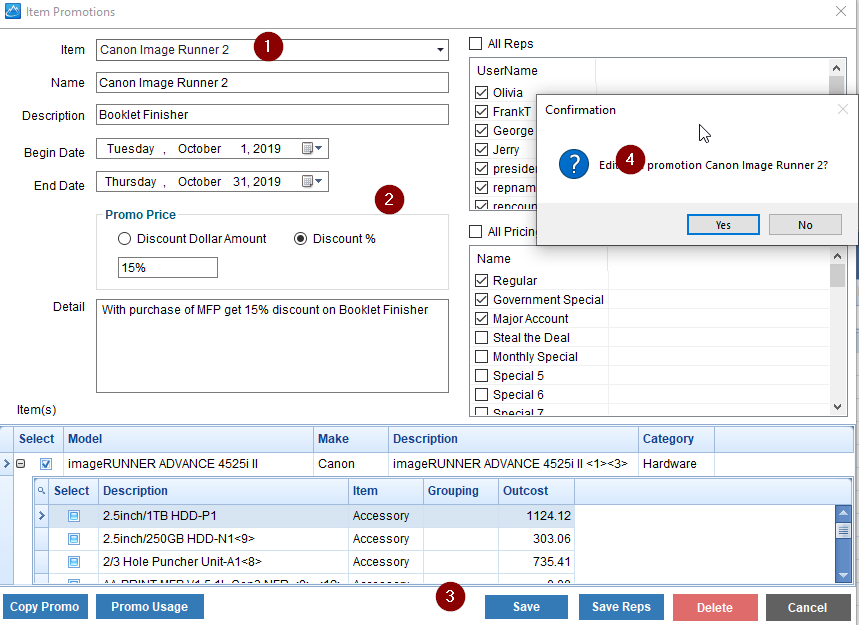Image resolution: width=859 pixels, height=625 pixels.
Task: Click the Save Reps button
Action: pos(621,607)
